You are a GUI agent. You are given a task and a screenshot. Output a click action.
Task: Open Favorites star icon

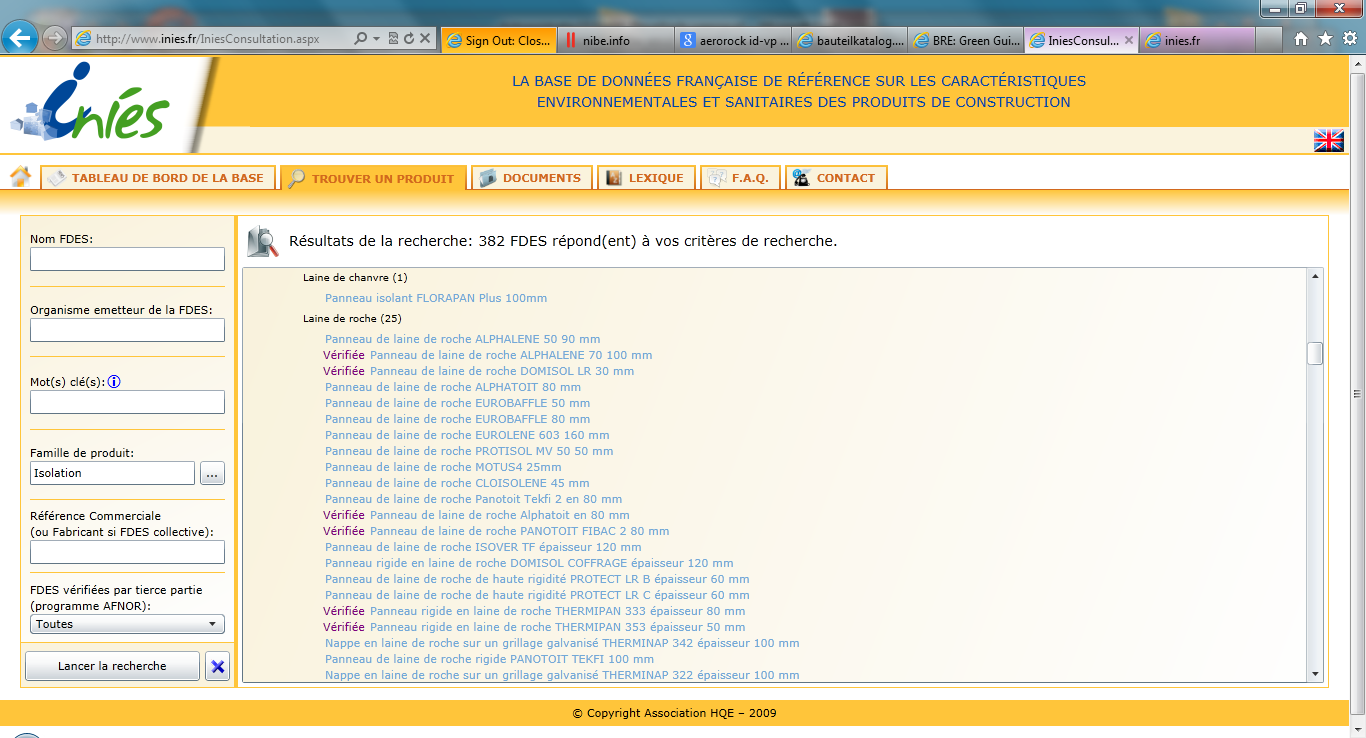[1325, 39]
